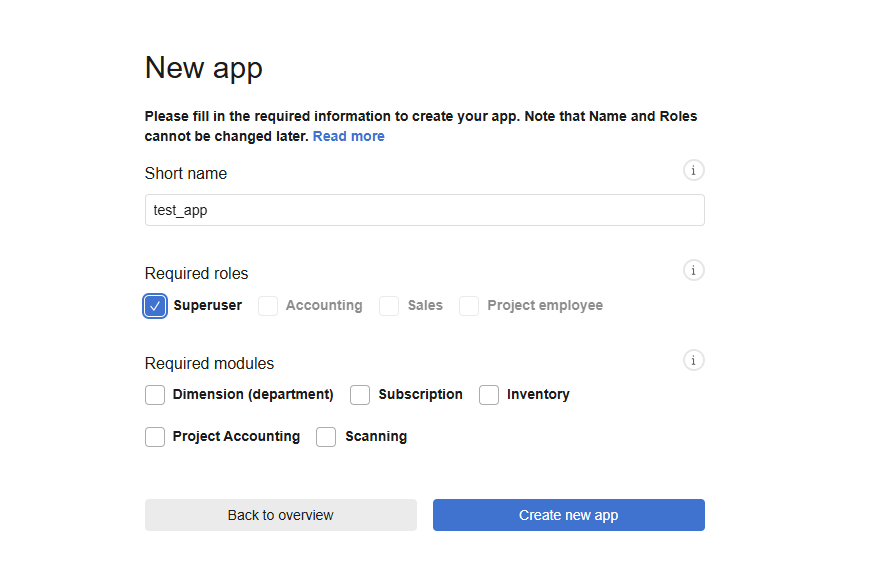The height and width of the screenshot is (583, 884).
Task: Enable the Subscription module checkbox
Action: pos(360,395)
